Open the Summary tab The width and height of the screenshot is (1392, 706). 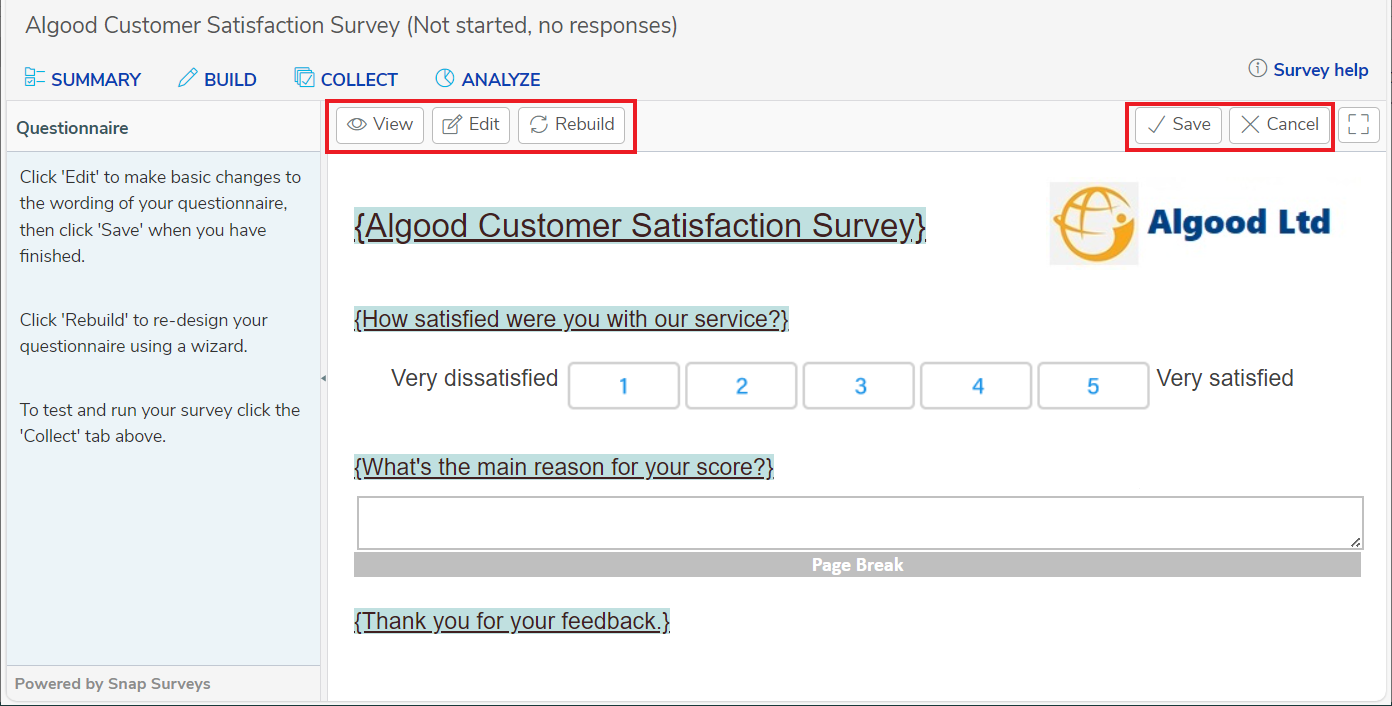tap(83, 80)
